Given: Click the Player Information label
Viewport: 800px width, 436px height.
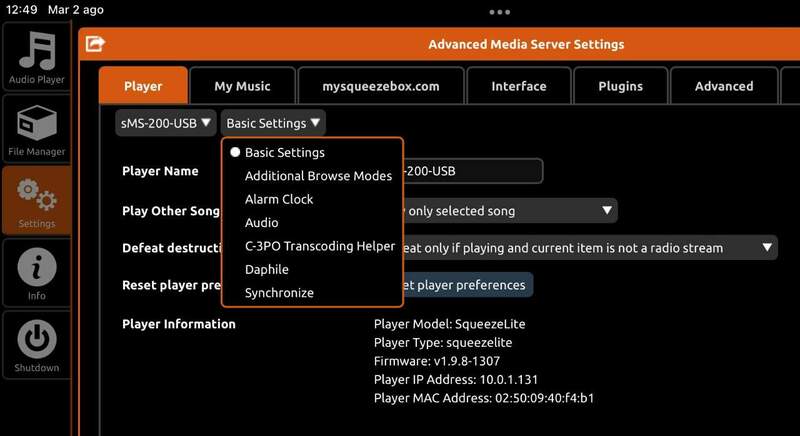Looking at the screenshot, I should [x=179, y=324].
